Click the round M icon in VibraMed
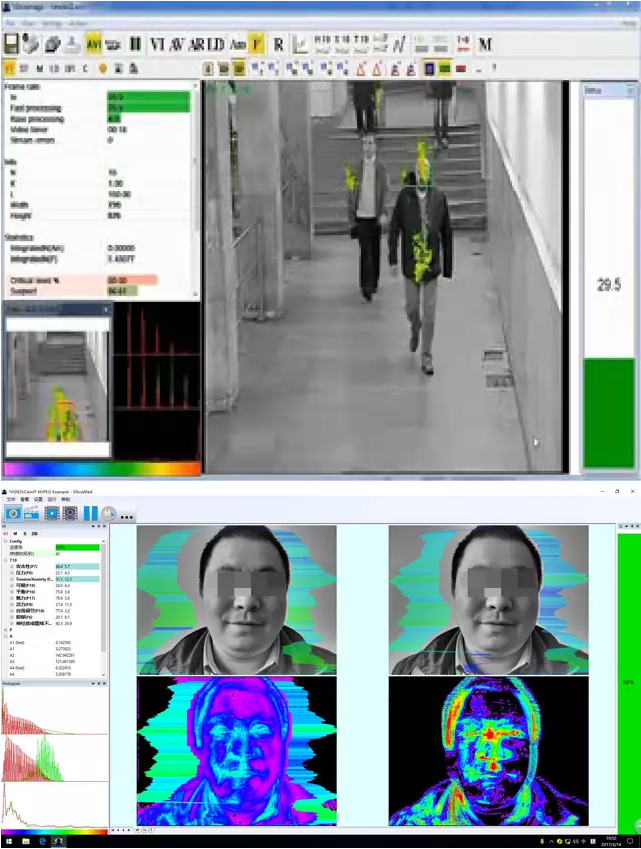The width and height of the screenshot is (641, 849). coord(109,513)
